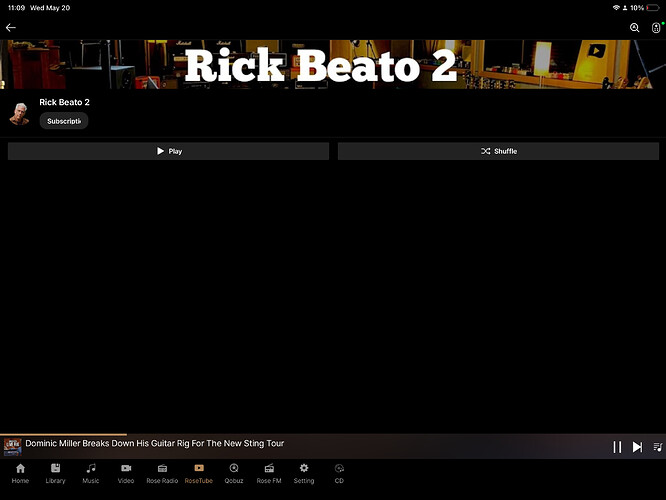The height and width of the screenshot is (500, 666).
Task: Open the now playing thumbnail
Action: (x=13, y=446)
